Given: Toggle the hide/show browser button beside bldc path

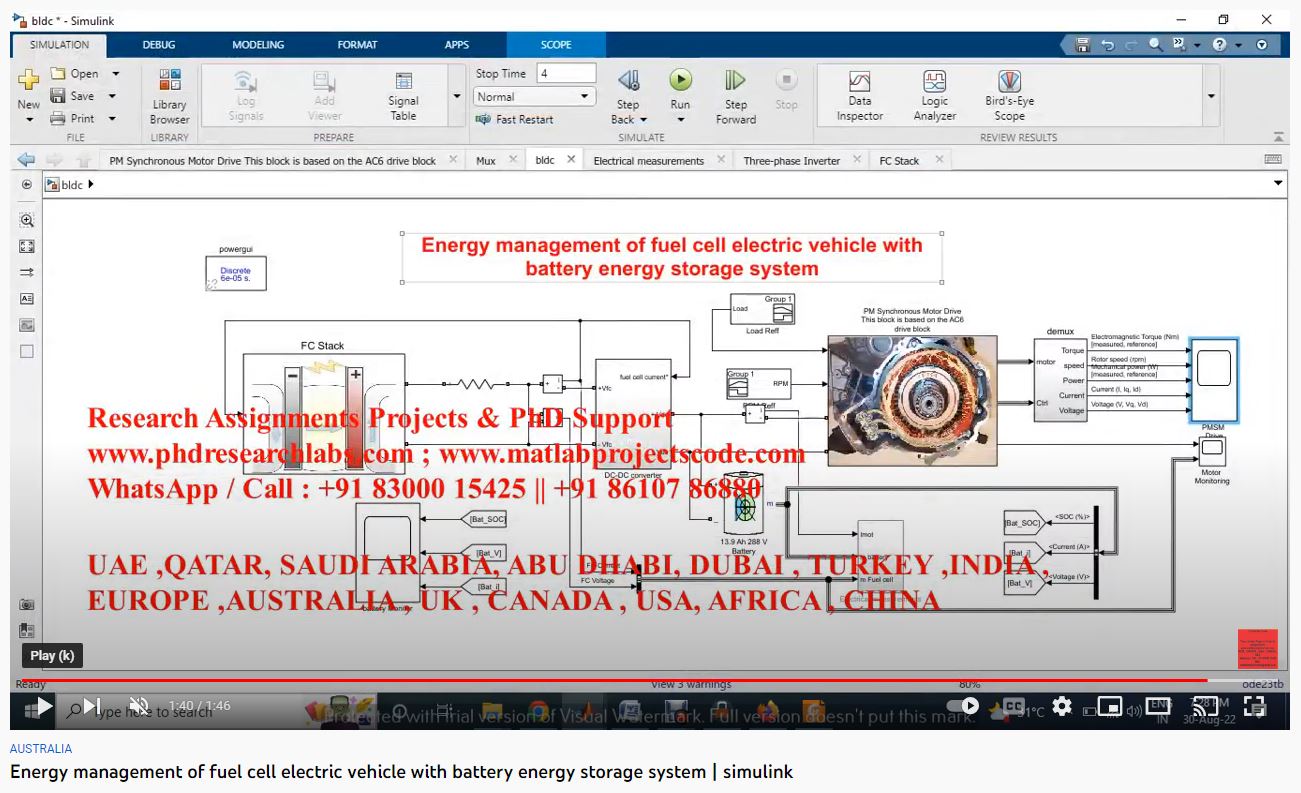Looking at the screenshot, I should coord(27,184).
